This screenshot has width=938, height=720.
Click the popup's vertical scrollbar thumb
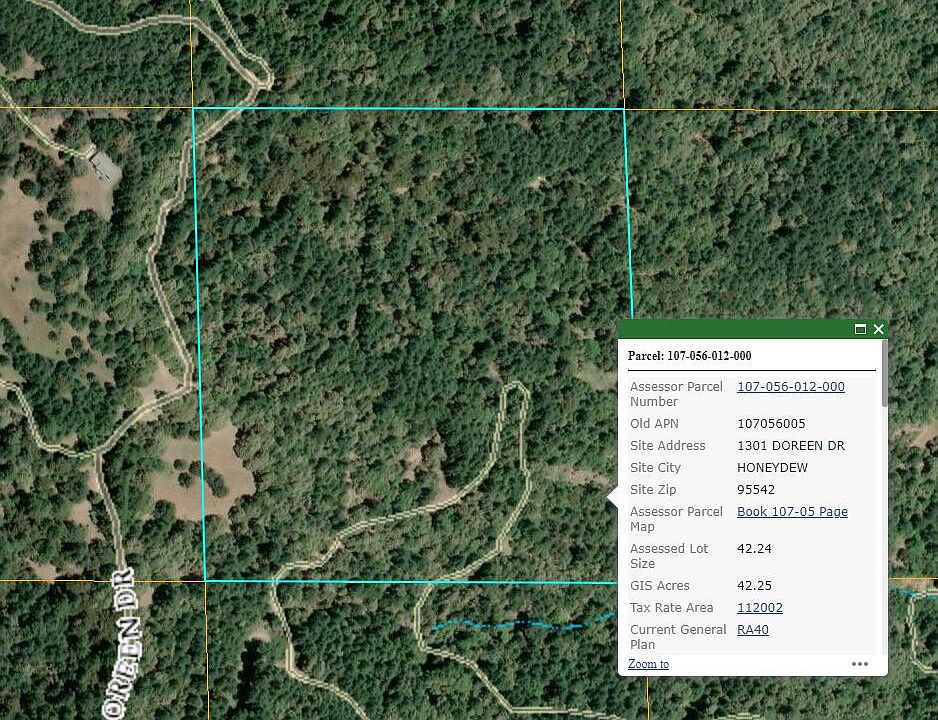884,374
